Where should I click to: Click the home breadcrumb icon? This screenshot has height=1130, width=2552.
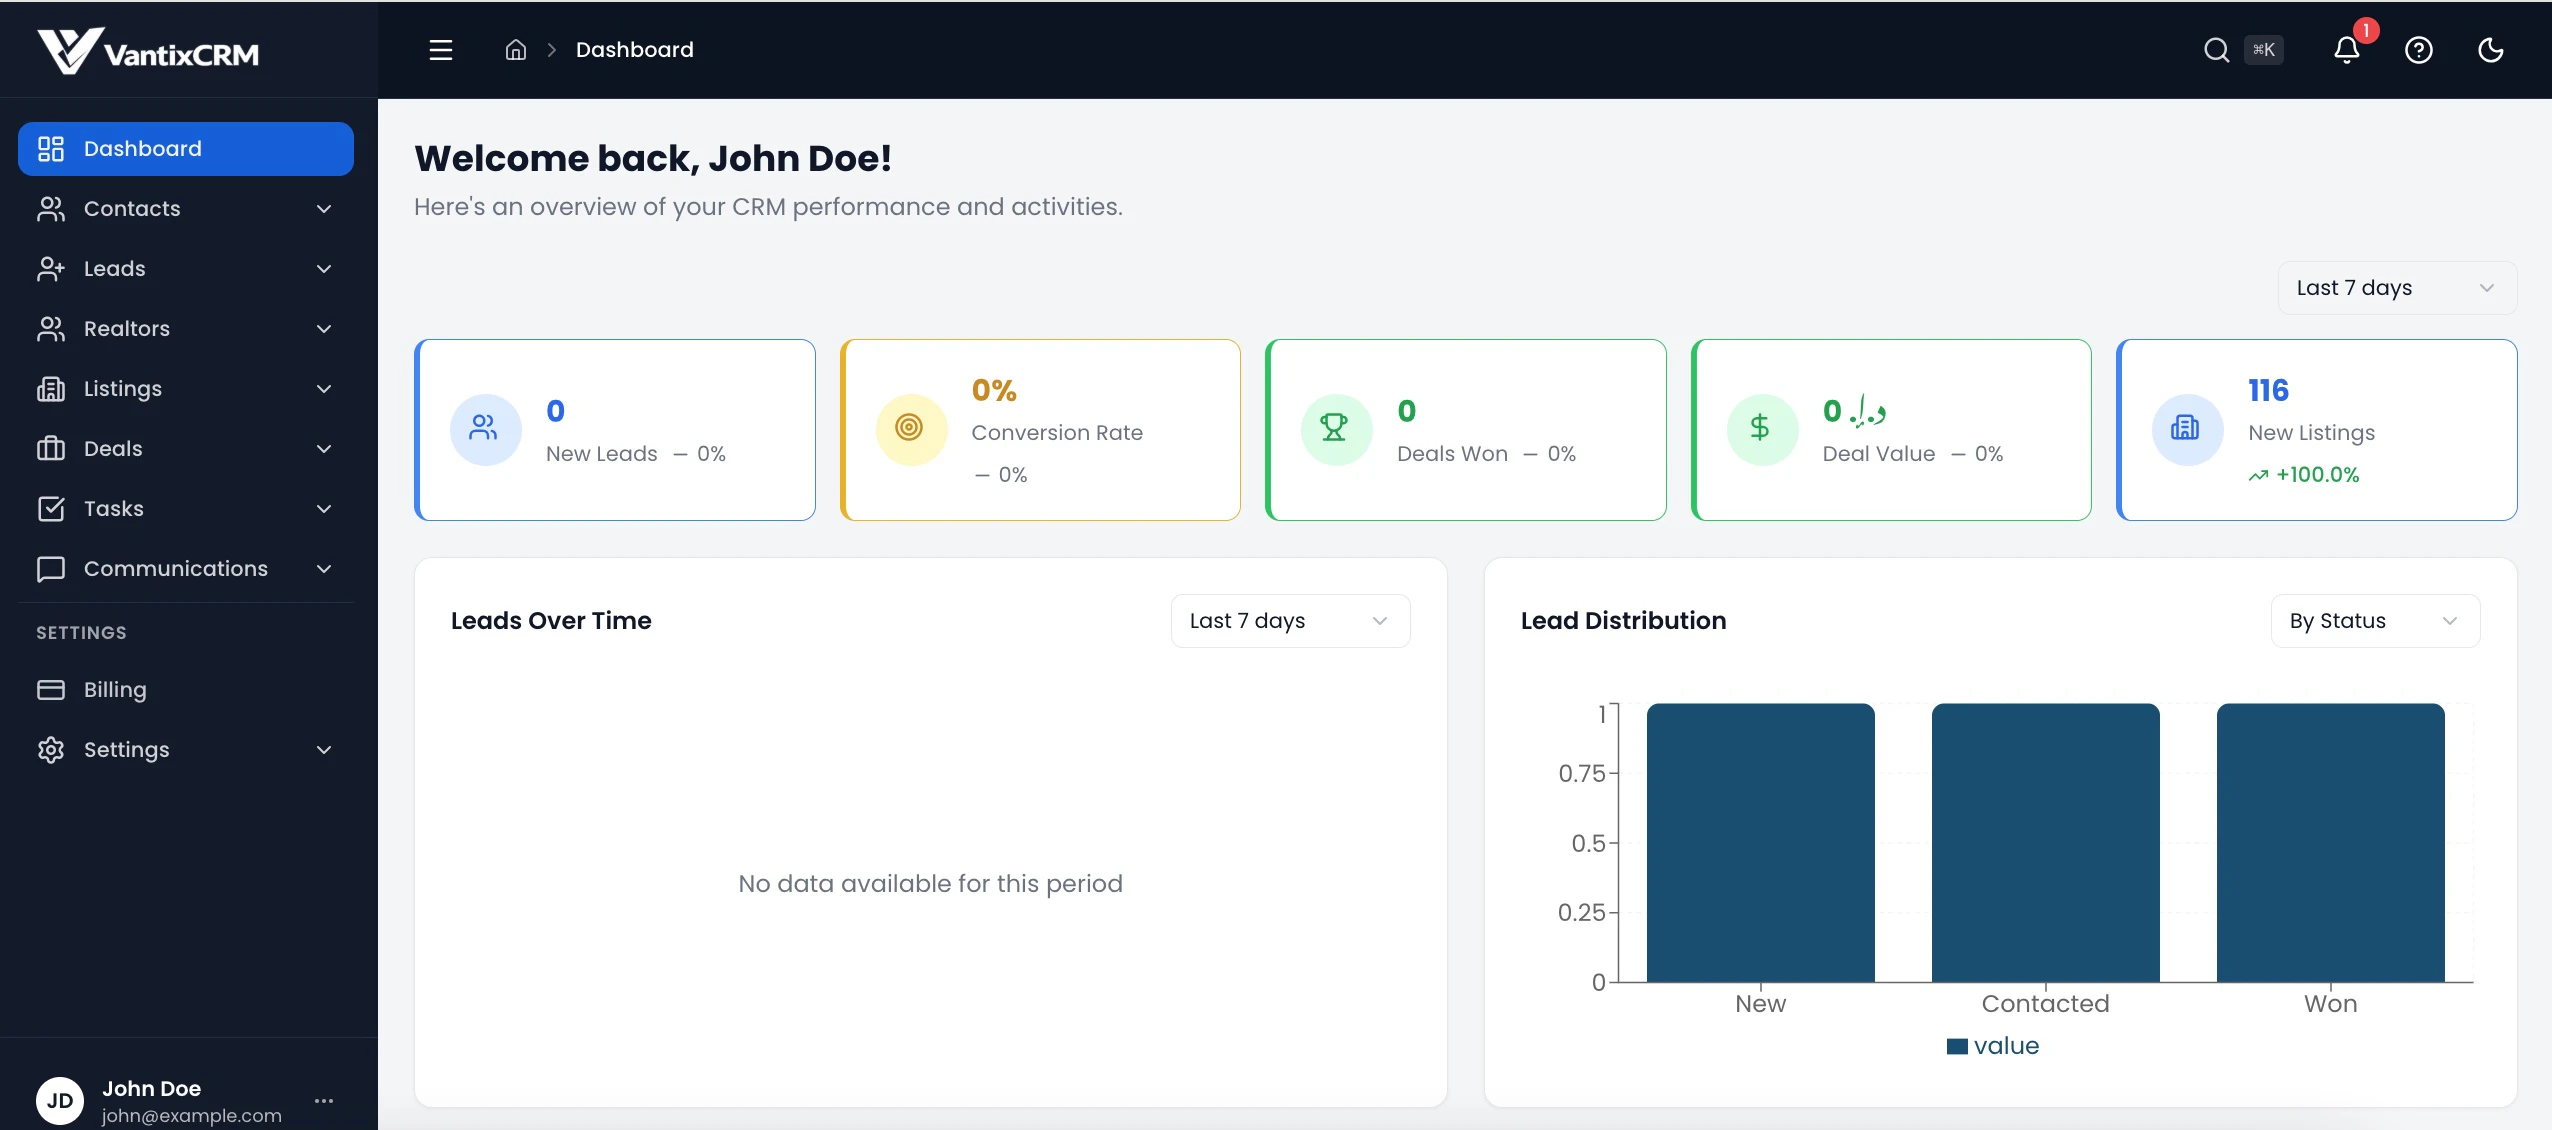(x=515, y=50)
